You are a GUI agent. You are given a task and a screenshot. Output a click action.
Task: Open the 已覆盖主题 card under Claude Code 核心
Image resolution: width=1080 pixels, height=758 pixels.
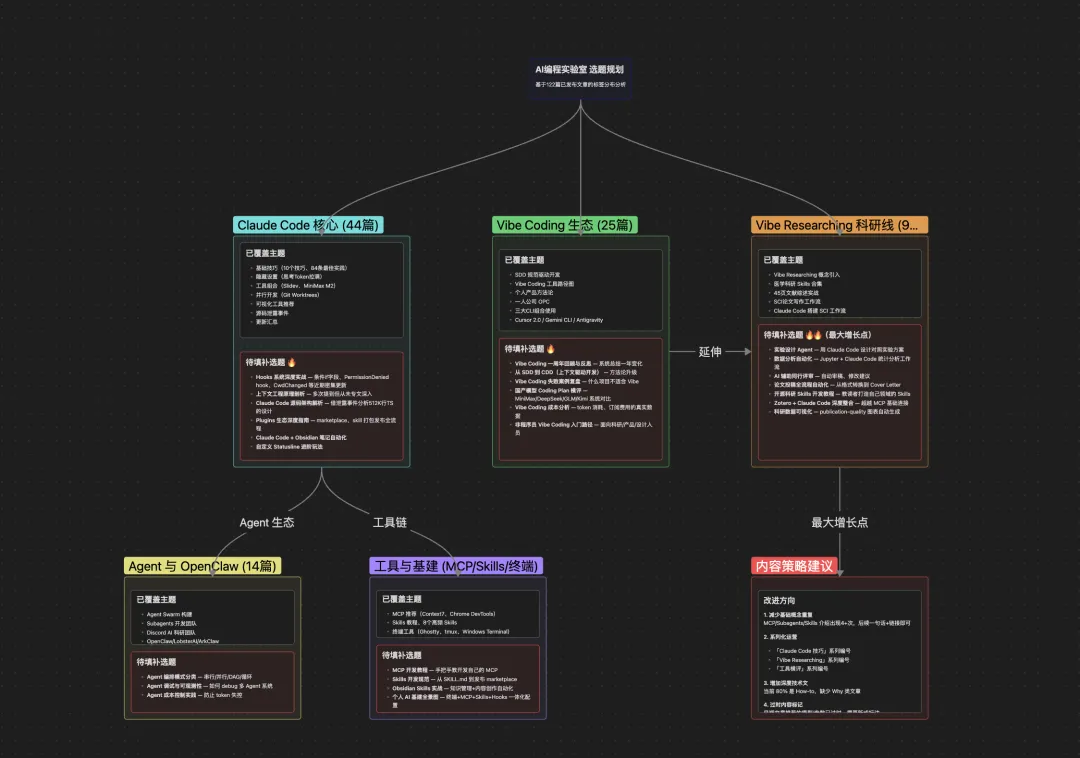click(319, 290)
